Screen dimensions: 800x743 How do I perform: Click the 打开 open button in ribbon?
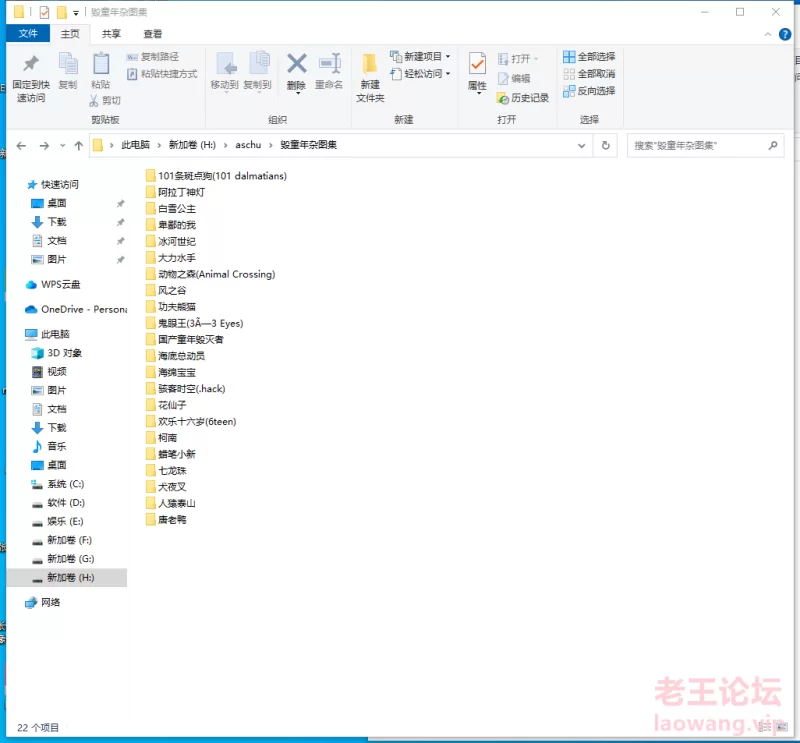518,59
